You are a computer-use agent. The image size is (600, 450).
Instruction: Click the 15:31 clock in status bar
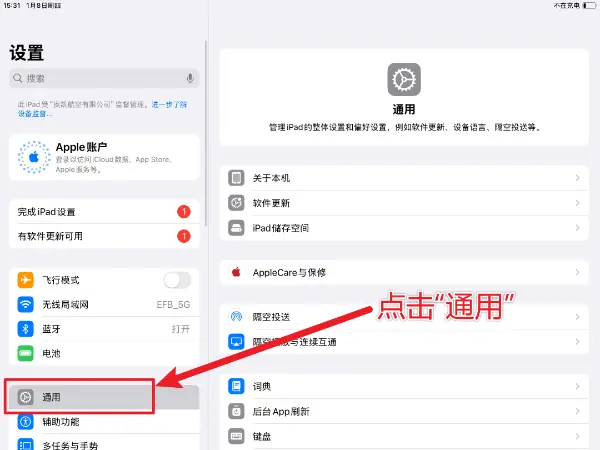tap(11, 5)
